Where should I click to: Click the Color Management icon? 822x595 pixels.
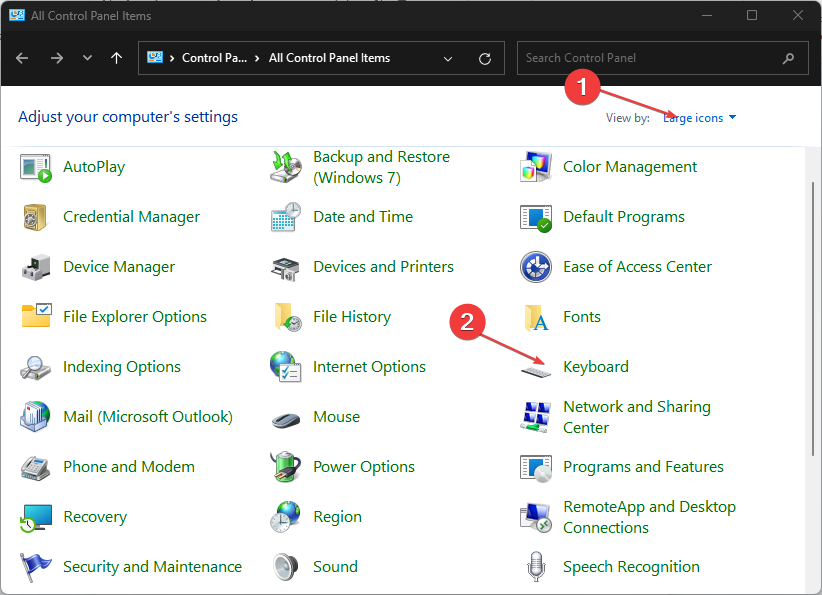pos(536,167)
